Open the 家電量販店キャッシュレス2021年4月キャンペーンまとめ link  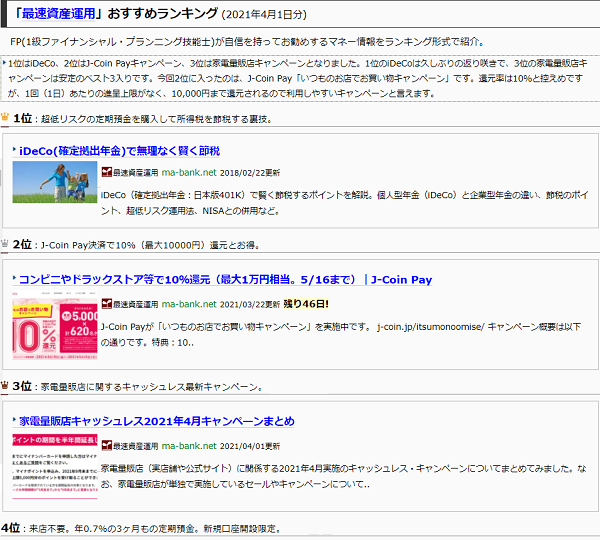[x=157, y=421]
